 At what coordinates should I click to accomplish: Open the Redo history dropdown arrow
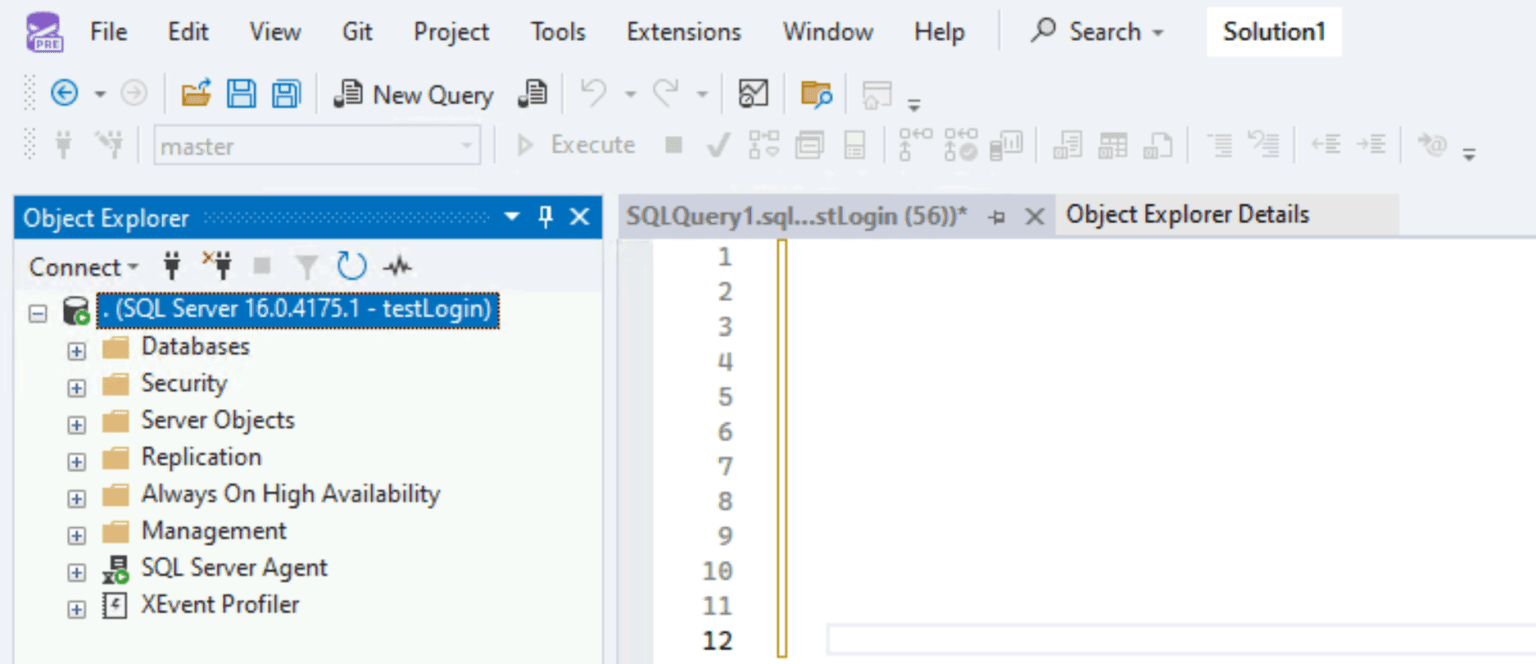pos(702,95)
